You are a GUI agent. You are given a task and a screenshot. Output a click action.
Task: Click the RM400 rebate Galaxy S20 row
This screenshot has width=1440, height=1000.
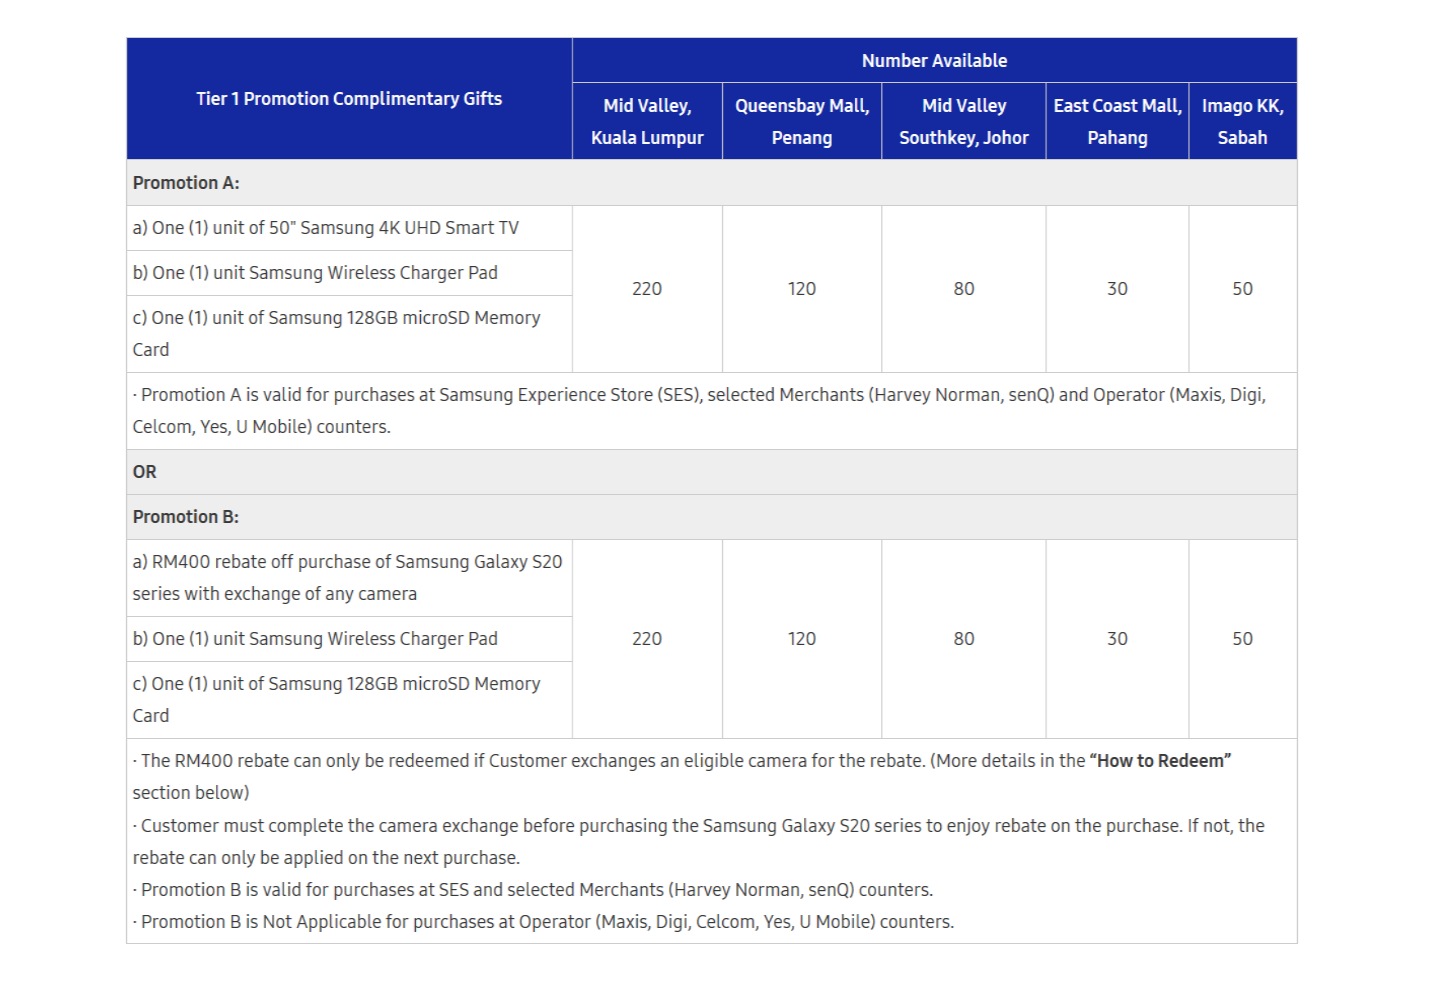(x=349, y=578)
